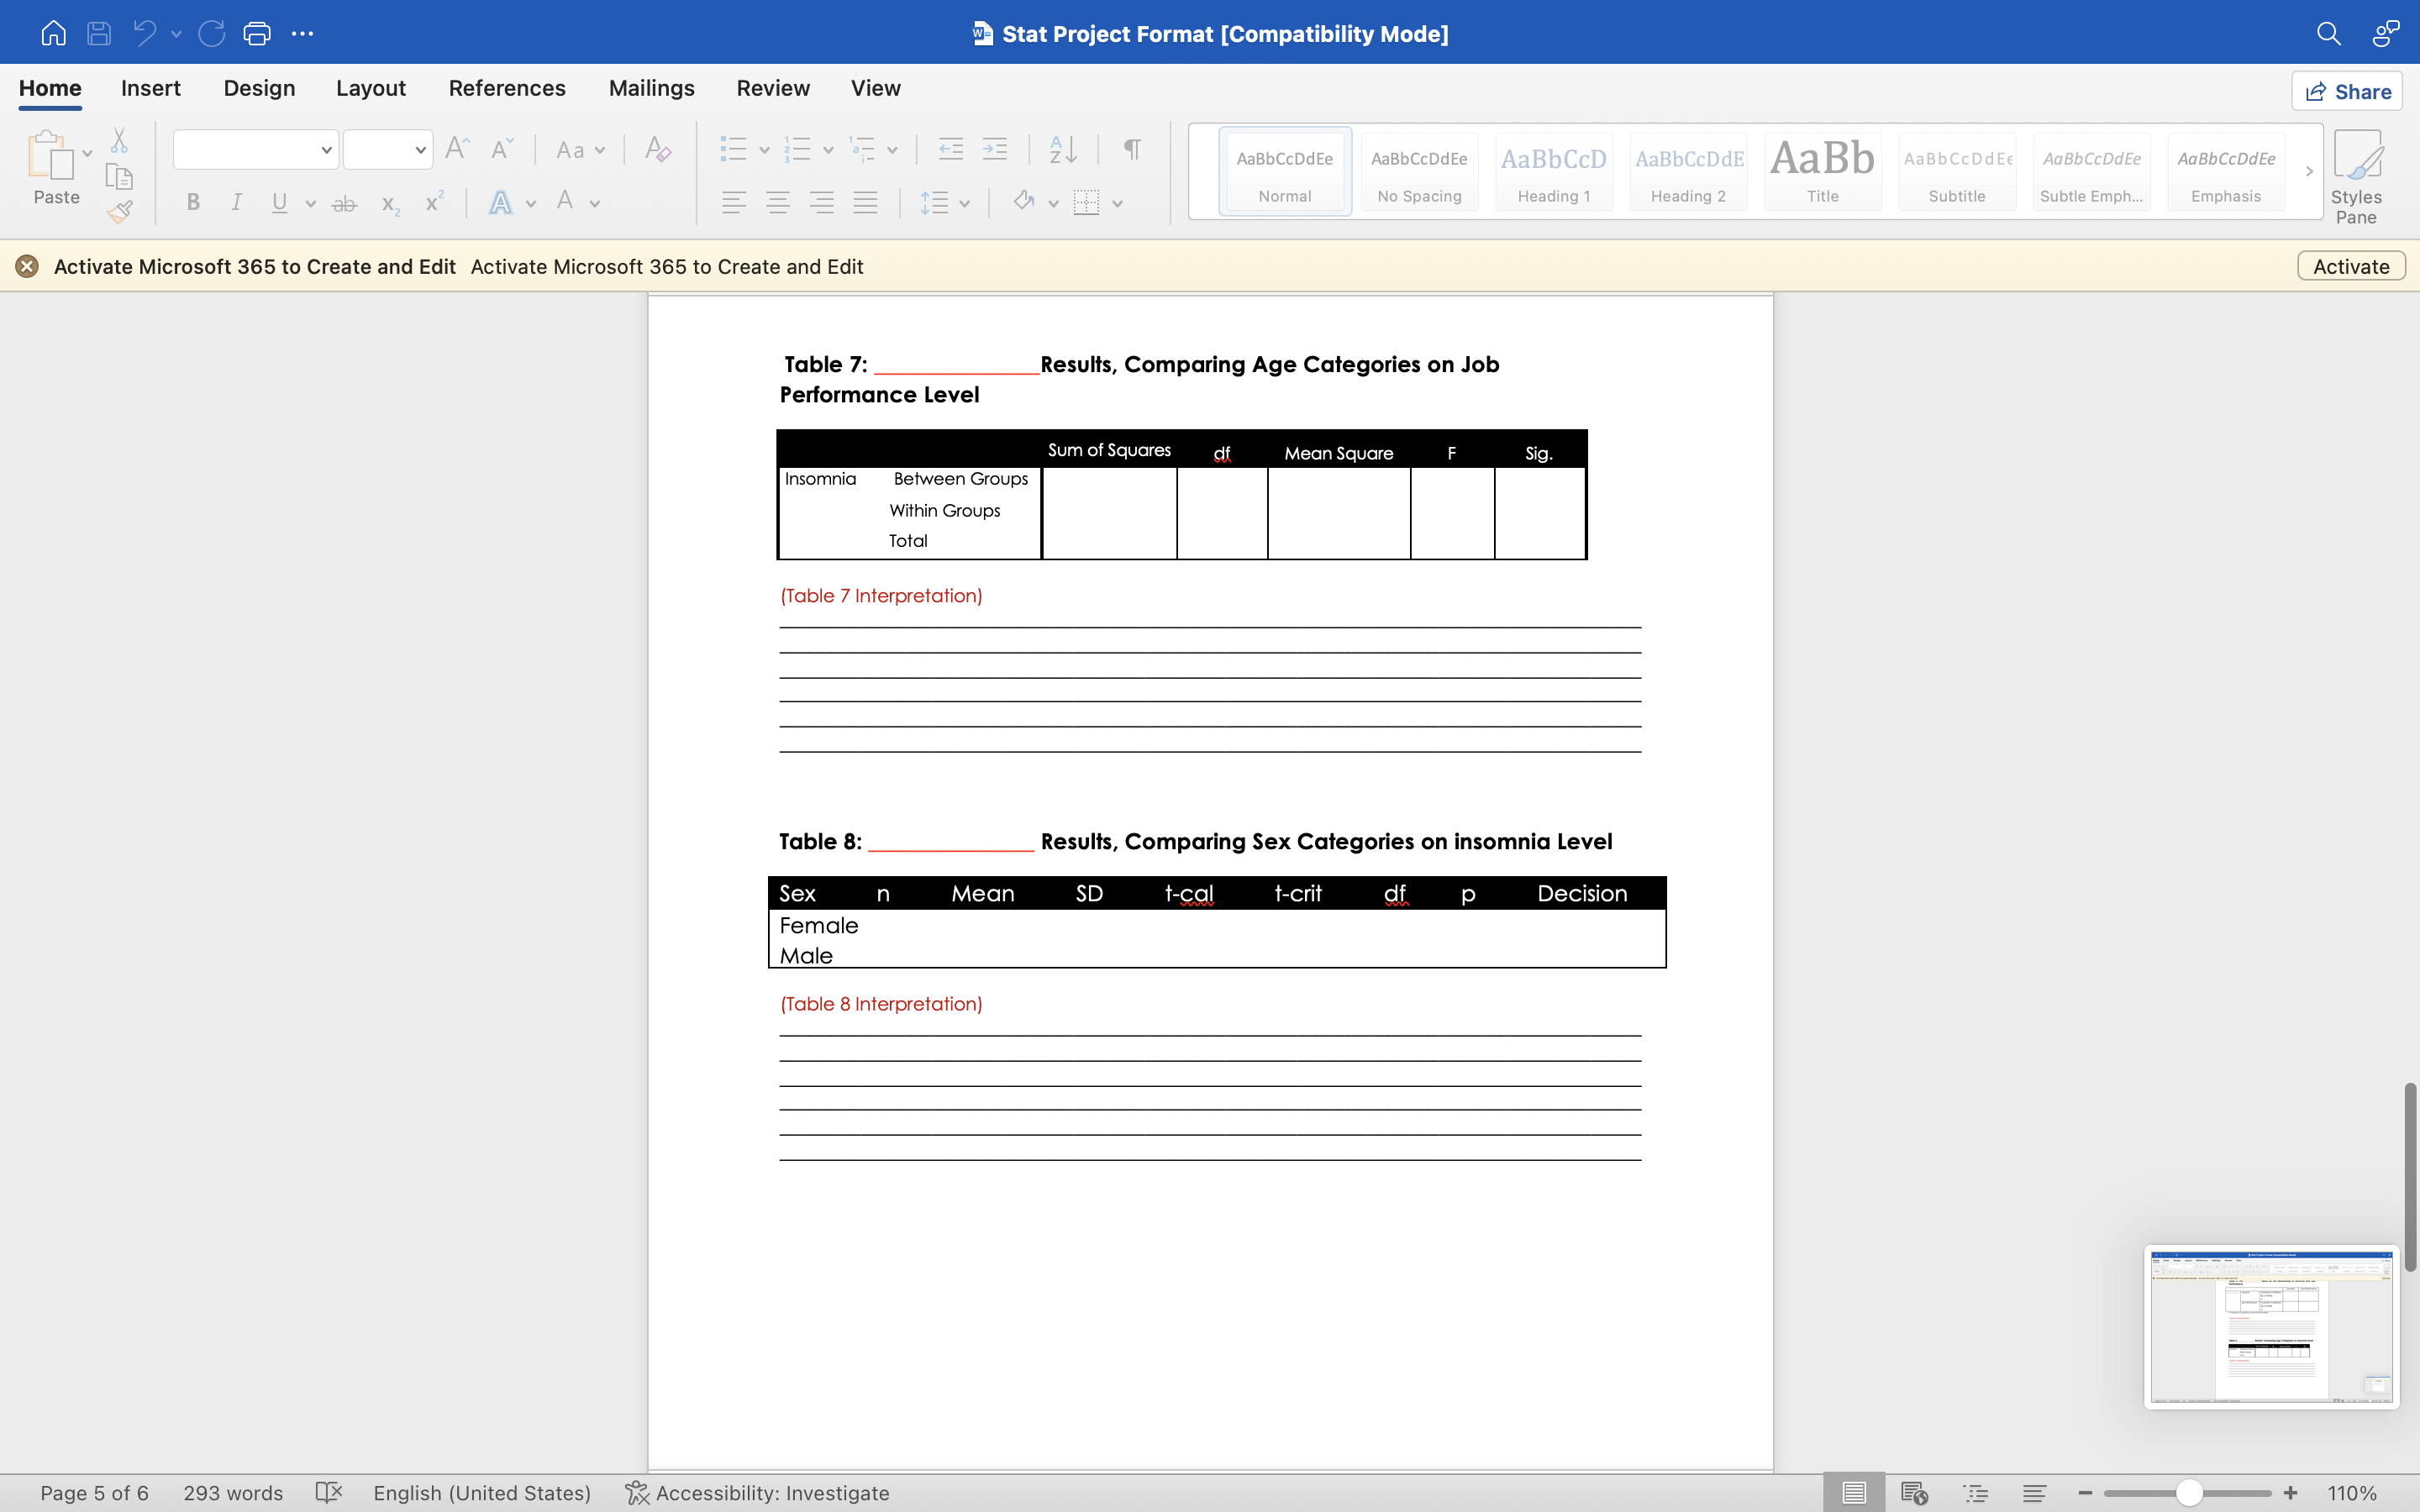Open the font size dropdown
The image size is (2420, 1512).
[420, 150]
